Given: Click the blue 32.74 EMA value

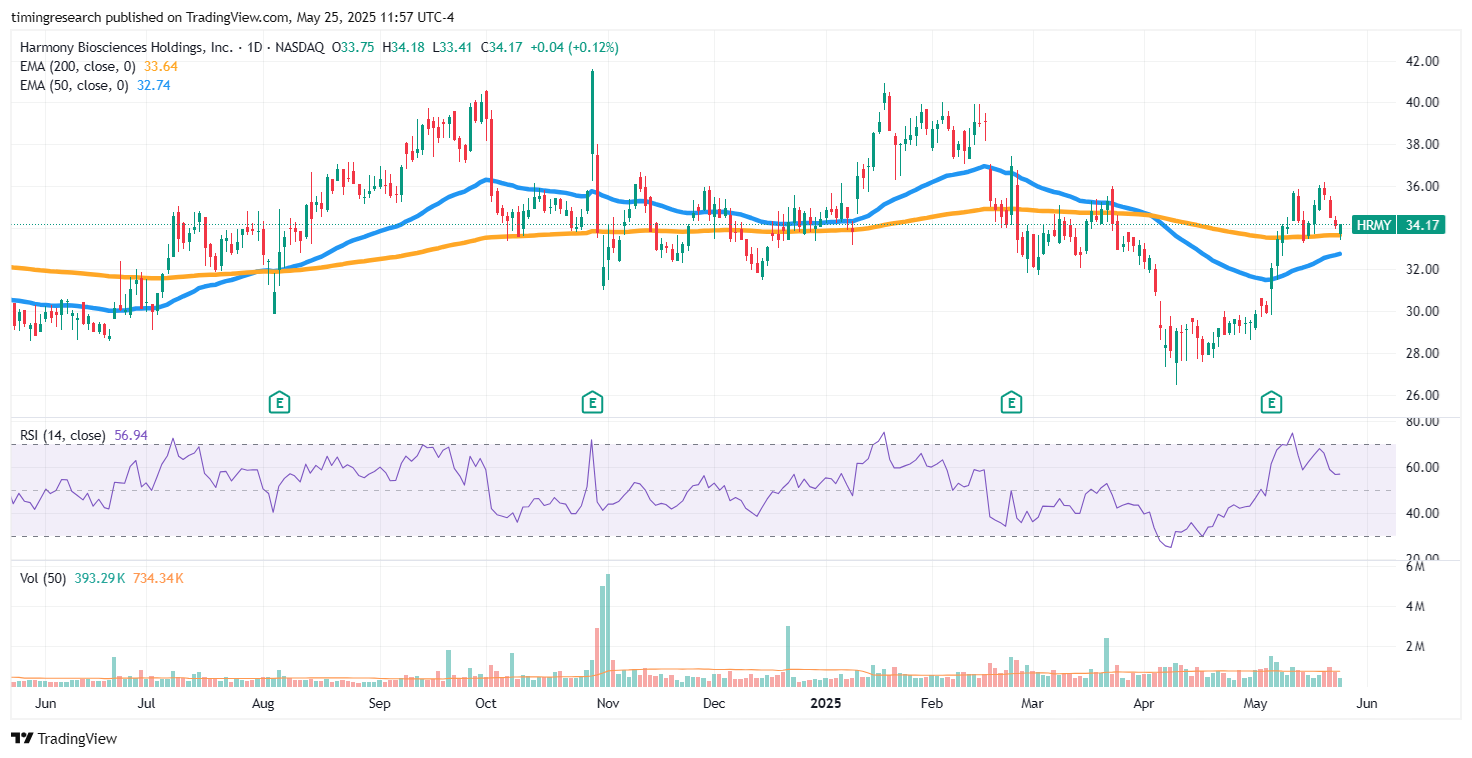Looking at the screenshot, I should 152,85.
